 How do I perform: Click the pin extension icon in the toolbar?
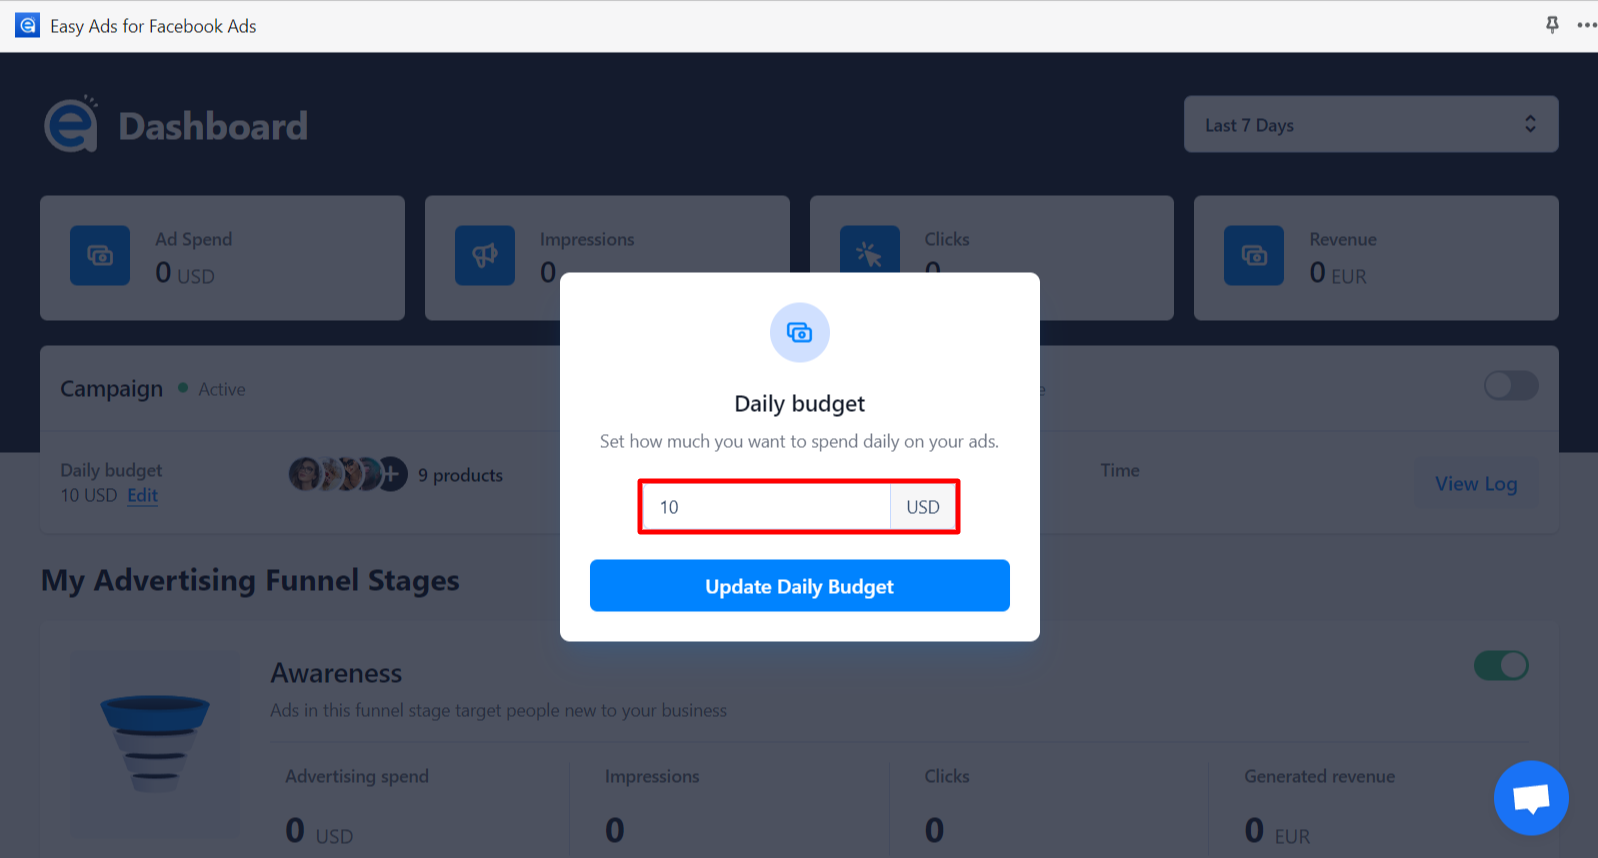[1551, 25]
